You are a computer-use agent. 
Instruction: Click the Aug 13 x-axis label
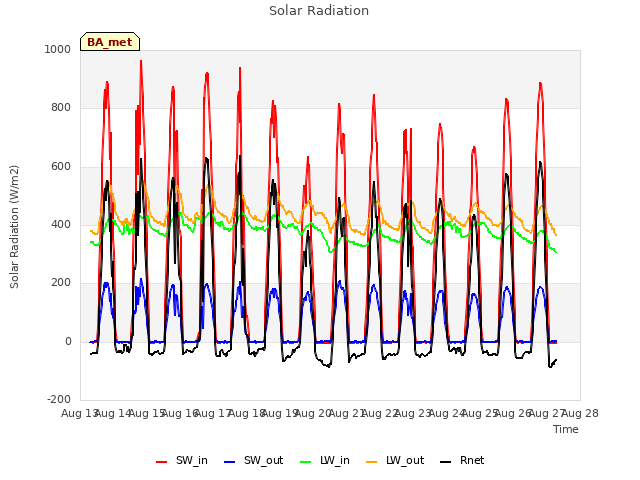click(x=80, y=413)
